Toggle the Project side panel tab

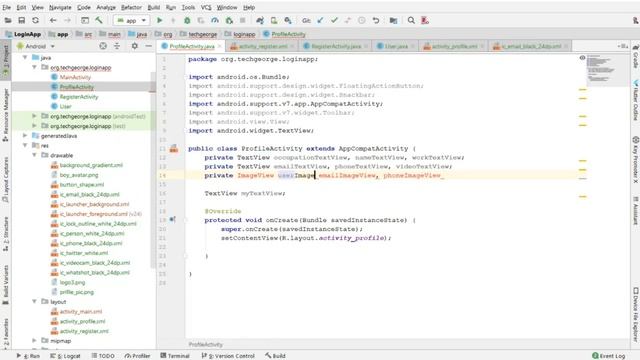click(x=6, y=60)
